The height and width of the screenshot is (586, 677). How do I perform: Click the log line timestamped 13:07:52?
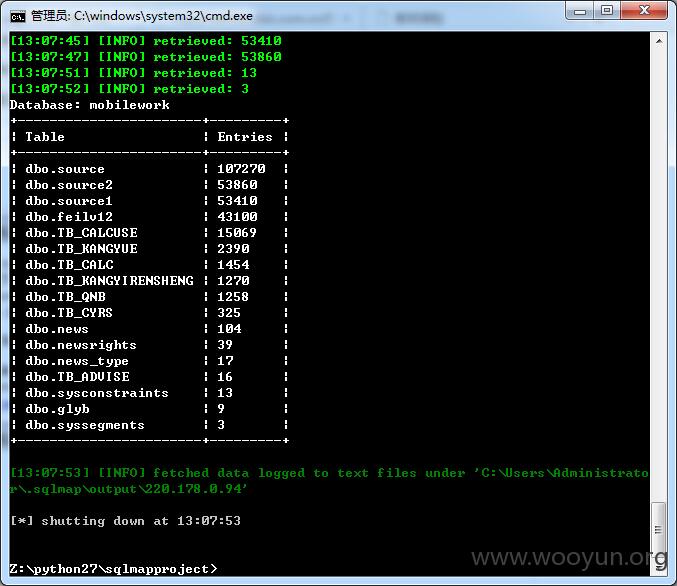pos(130,89)
